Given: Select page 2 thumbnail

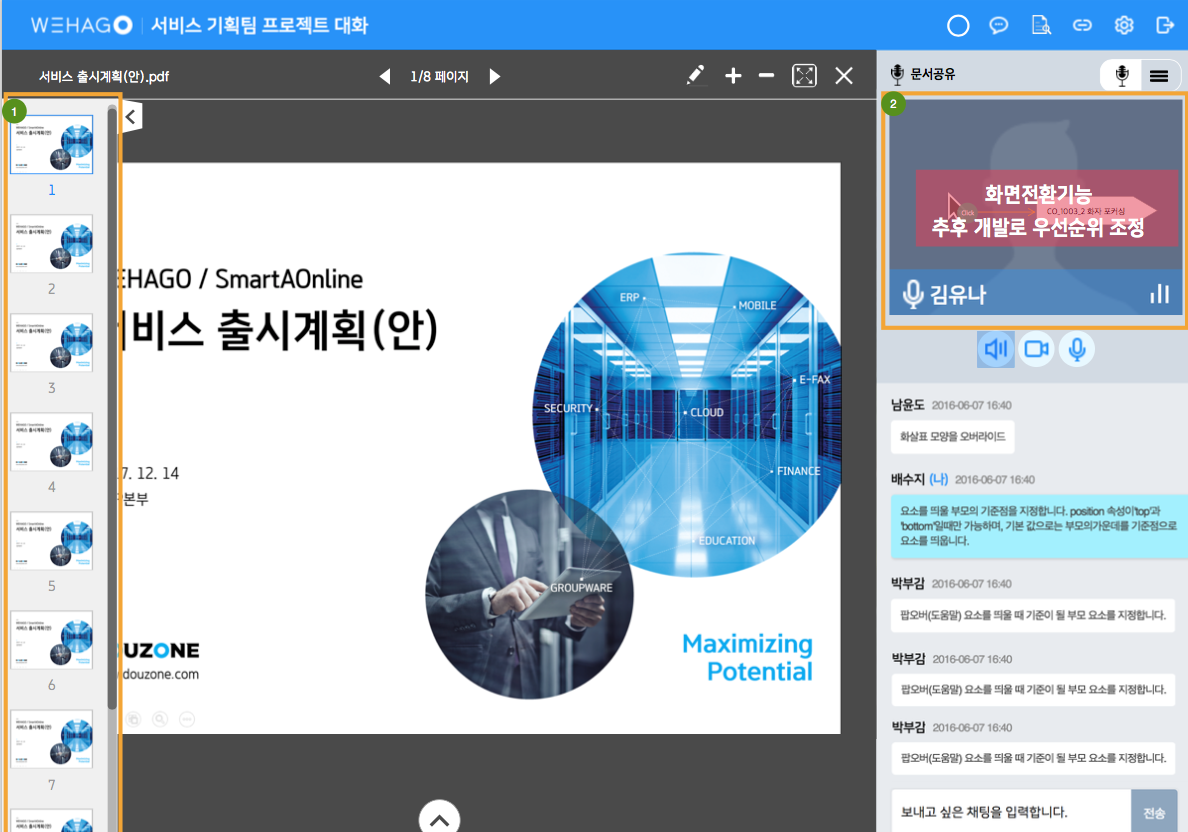Looking at the screenshot, I should [x=52, y=243].
